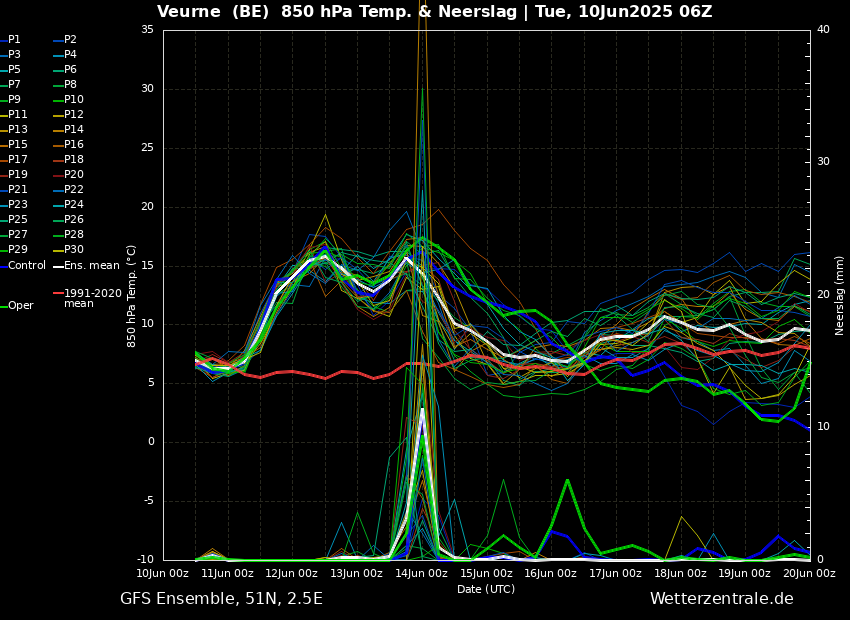Click the '12Jun 00z' date tick label
The image size is (850, 620).
tap(292, 573)
